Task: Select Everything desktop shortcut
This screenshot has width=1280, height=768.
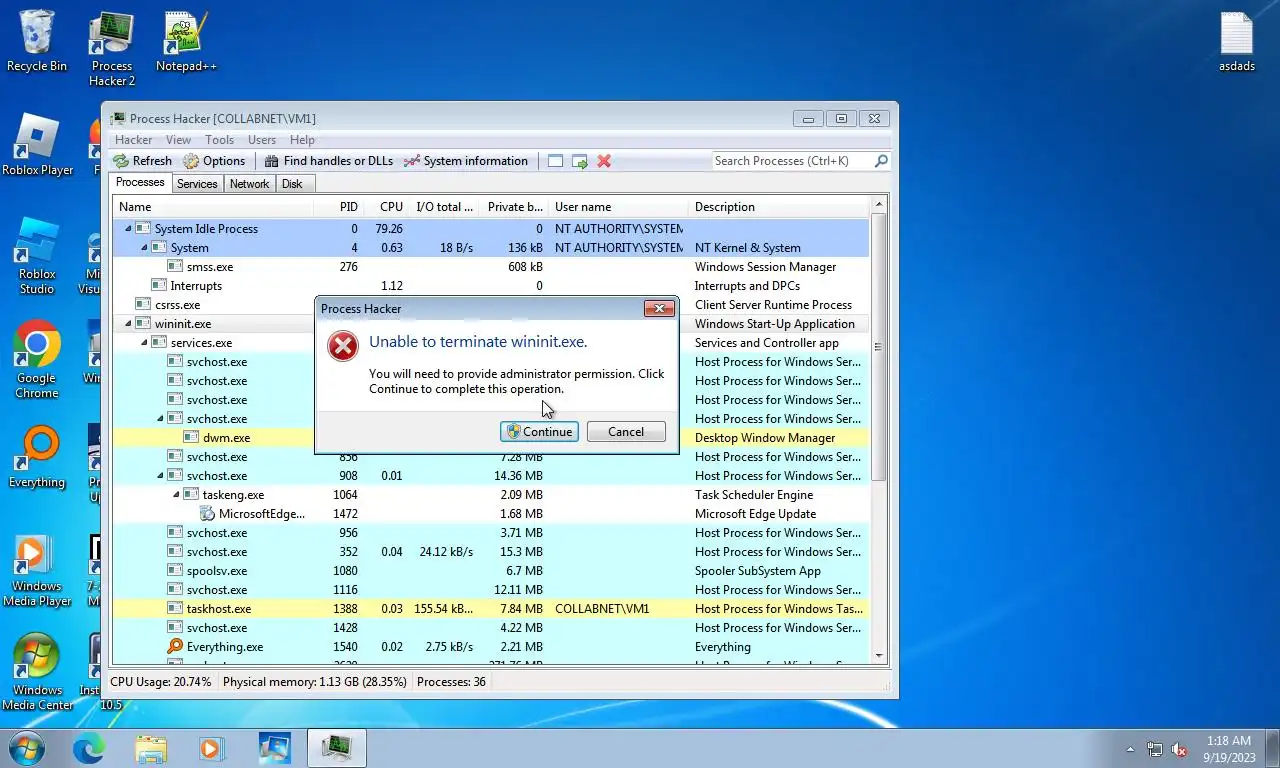Action: point(37,458)
